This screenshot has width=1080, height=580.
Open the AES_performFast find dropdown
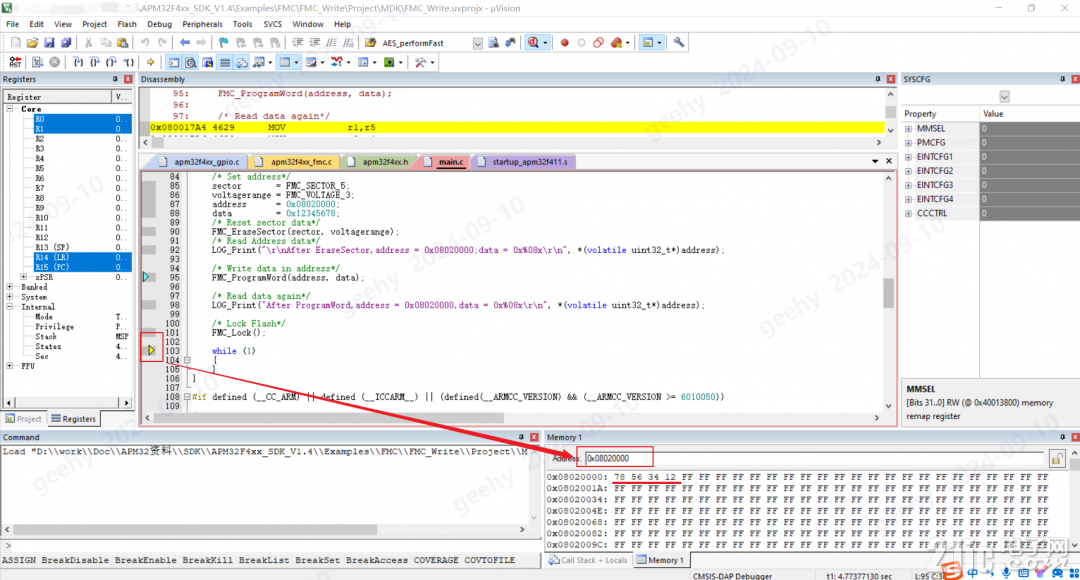[x=477, y=43]
